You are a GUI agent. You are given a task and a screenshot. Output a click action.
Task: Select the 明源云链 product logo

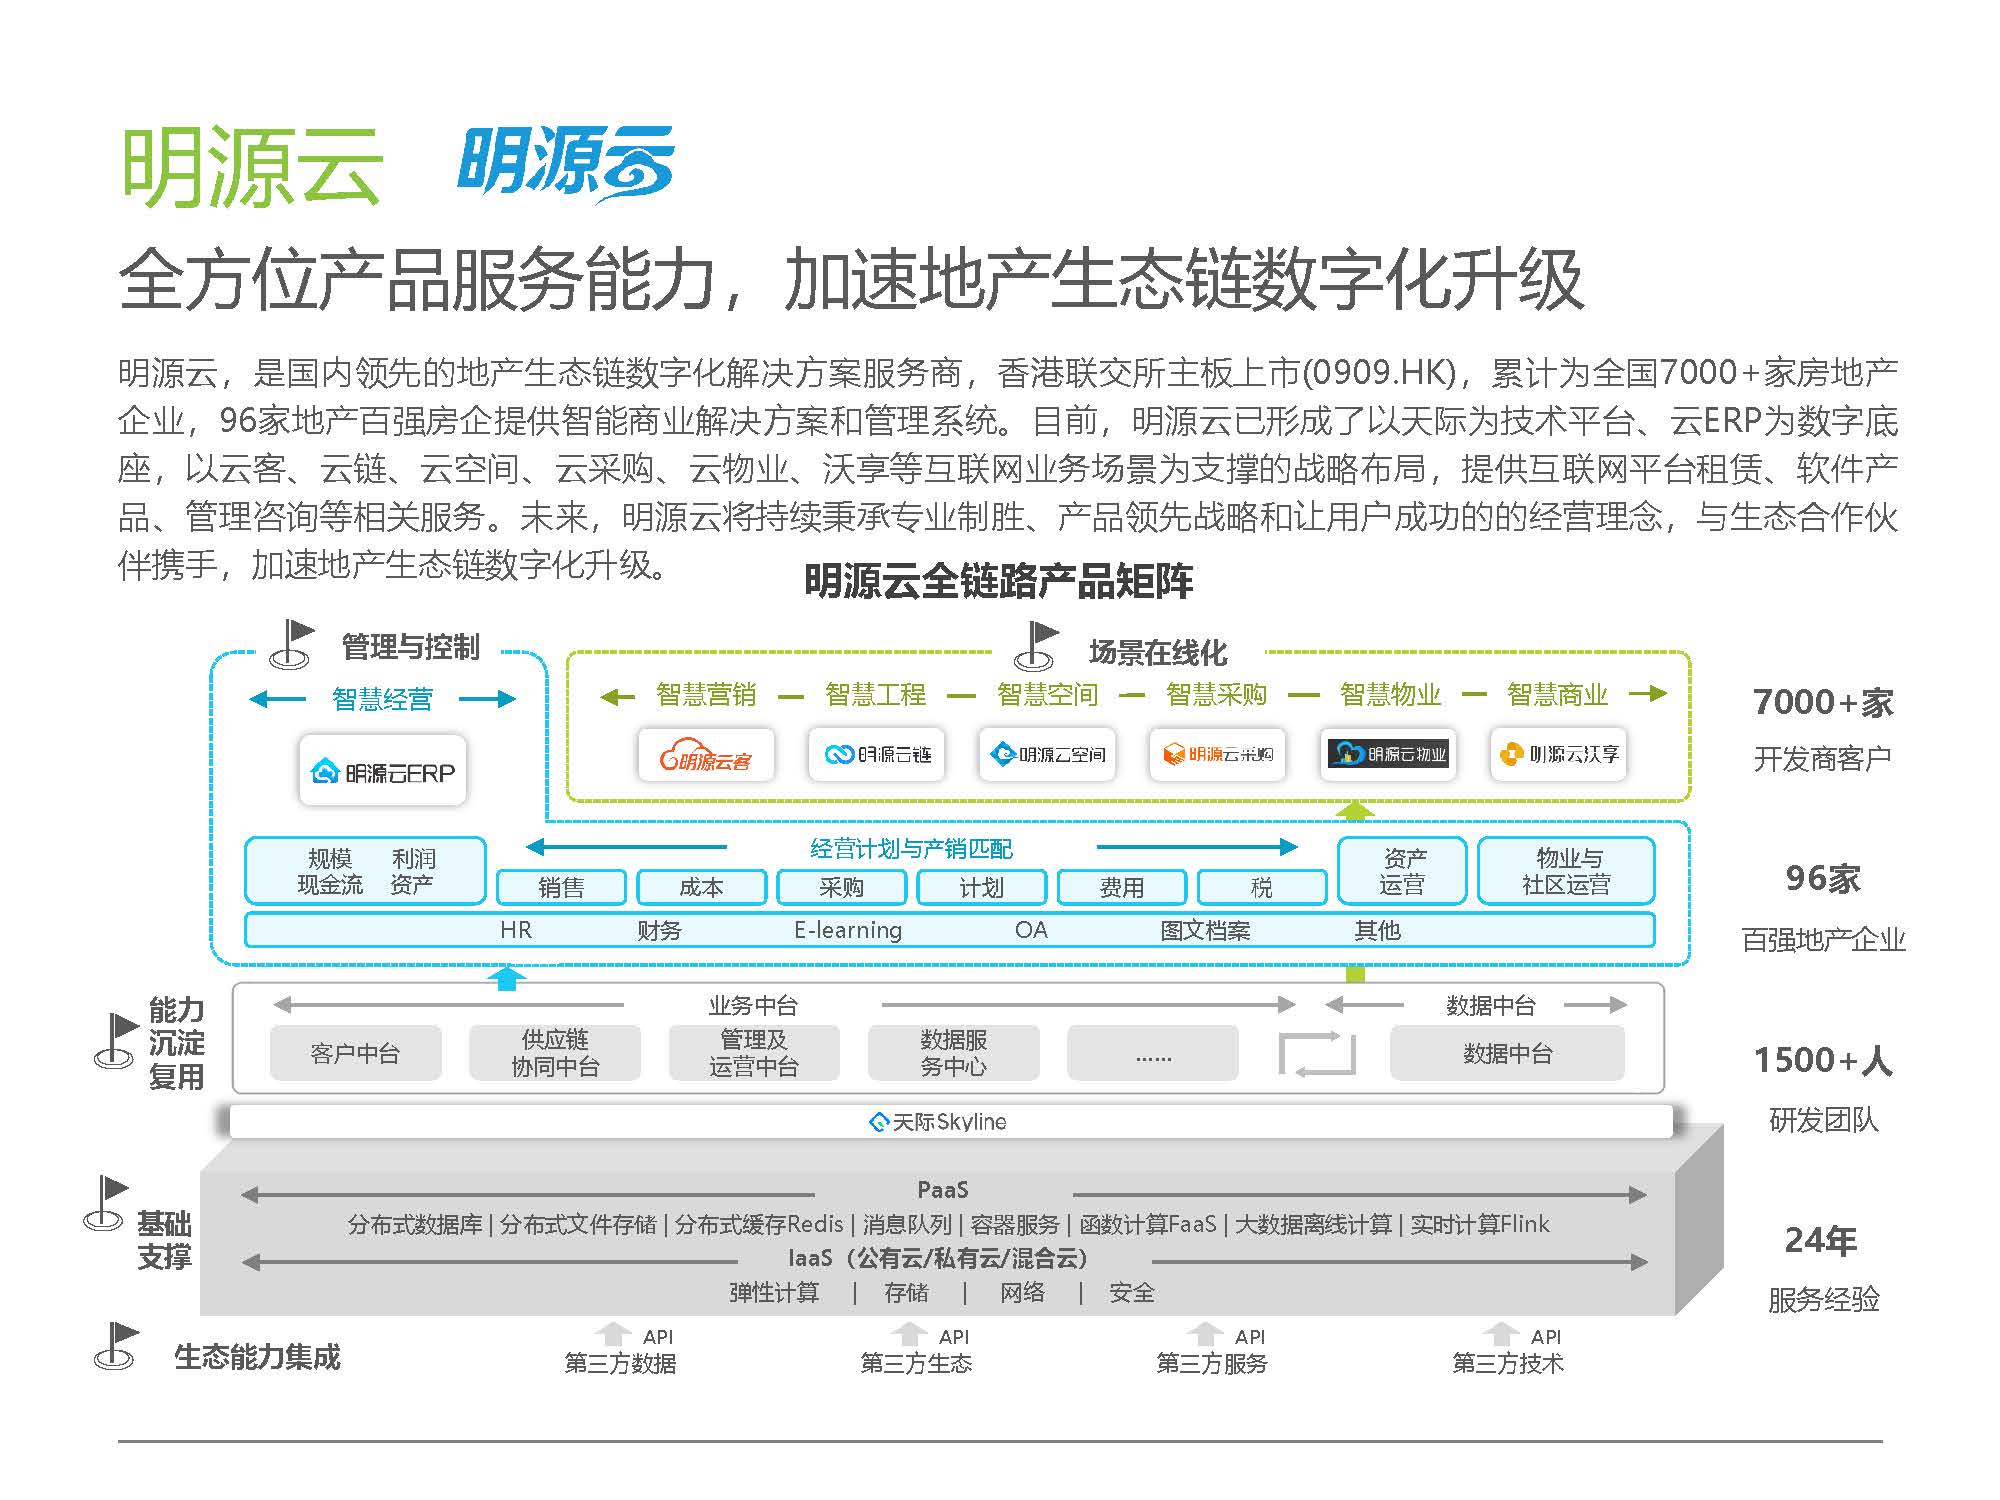877,755
